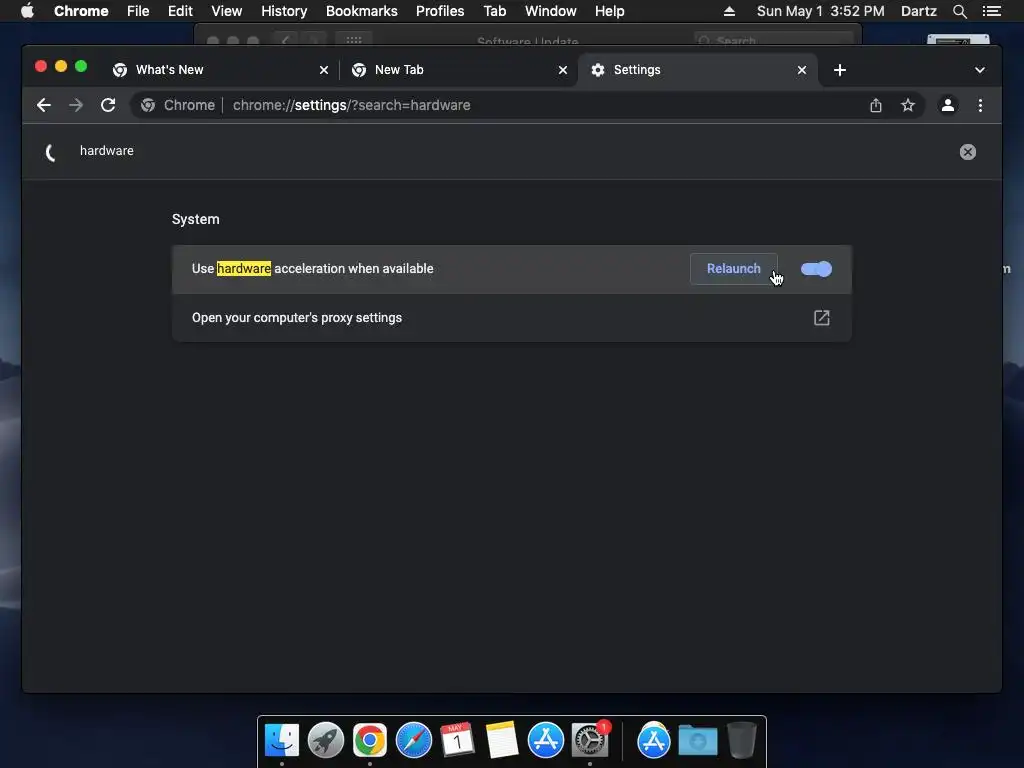Image resolution: width=1024 pixels, height=768 pixels.
Task: Close the New Tab tab
Action: [x=563, y=70]
